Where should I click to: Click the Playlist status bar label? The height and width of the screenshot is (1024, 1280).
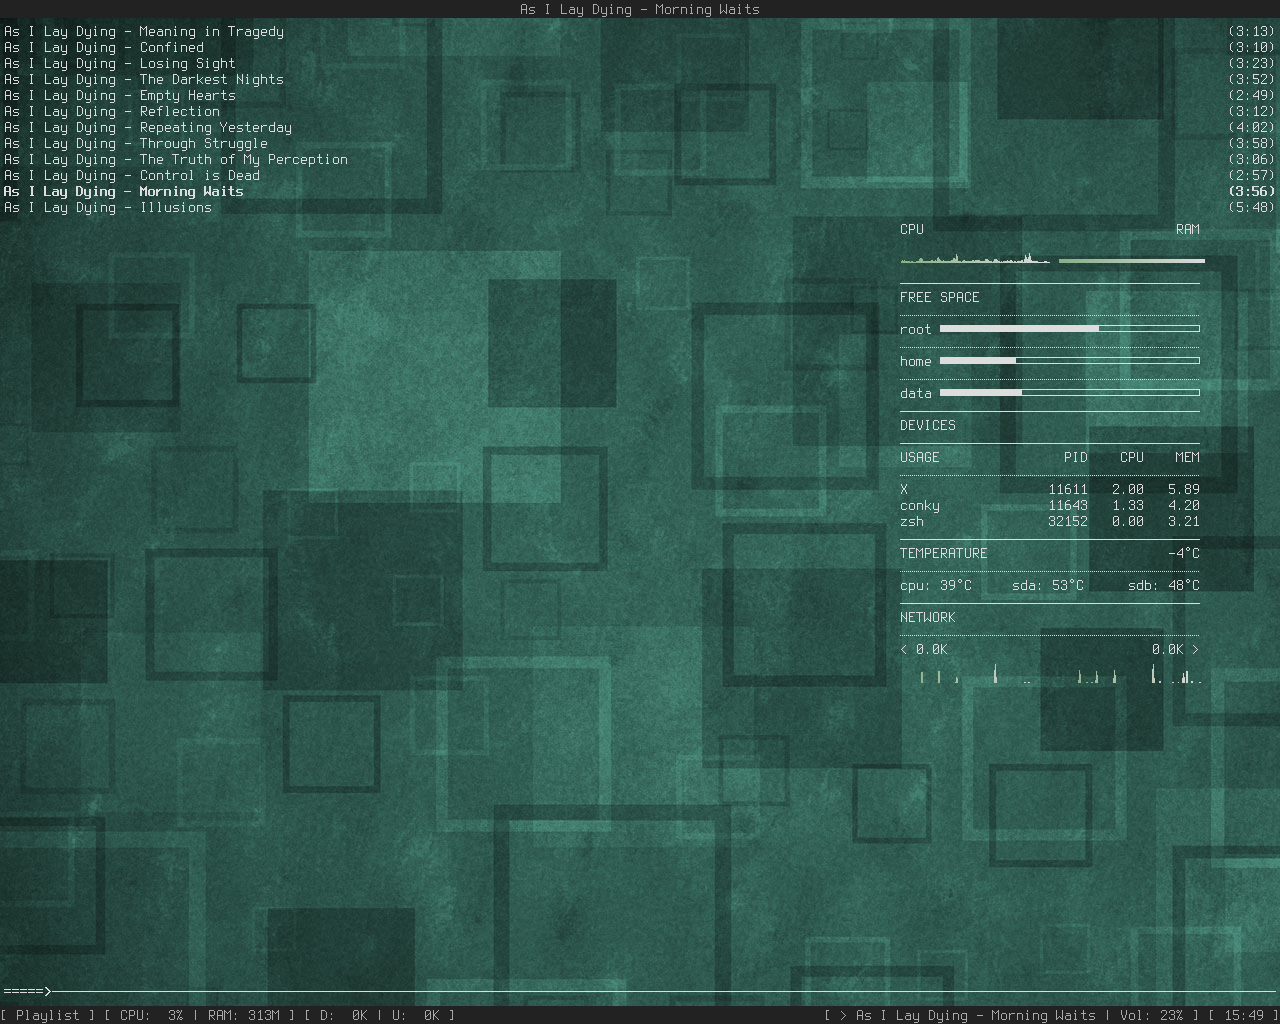tap(48, 1016)
